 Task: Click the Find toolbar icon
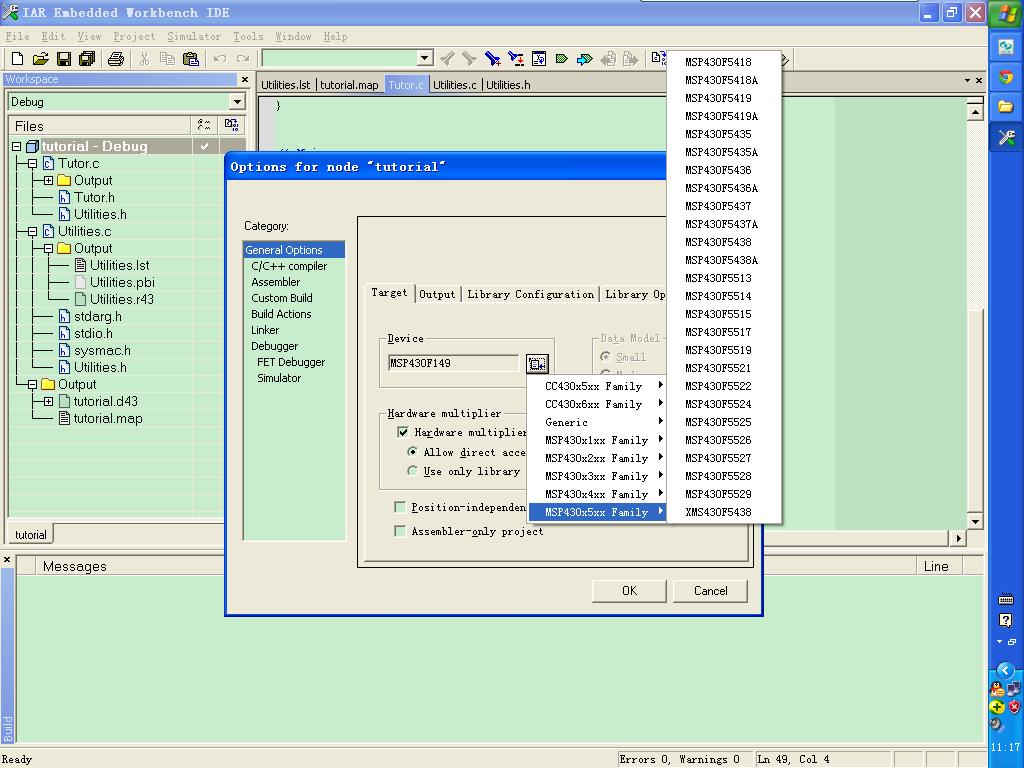point(492,59)
